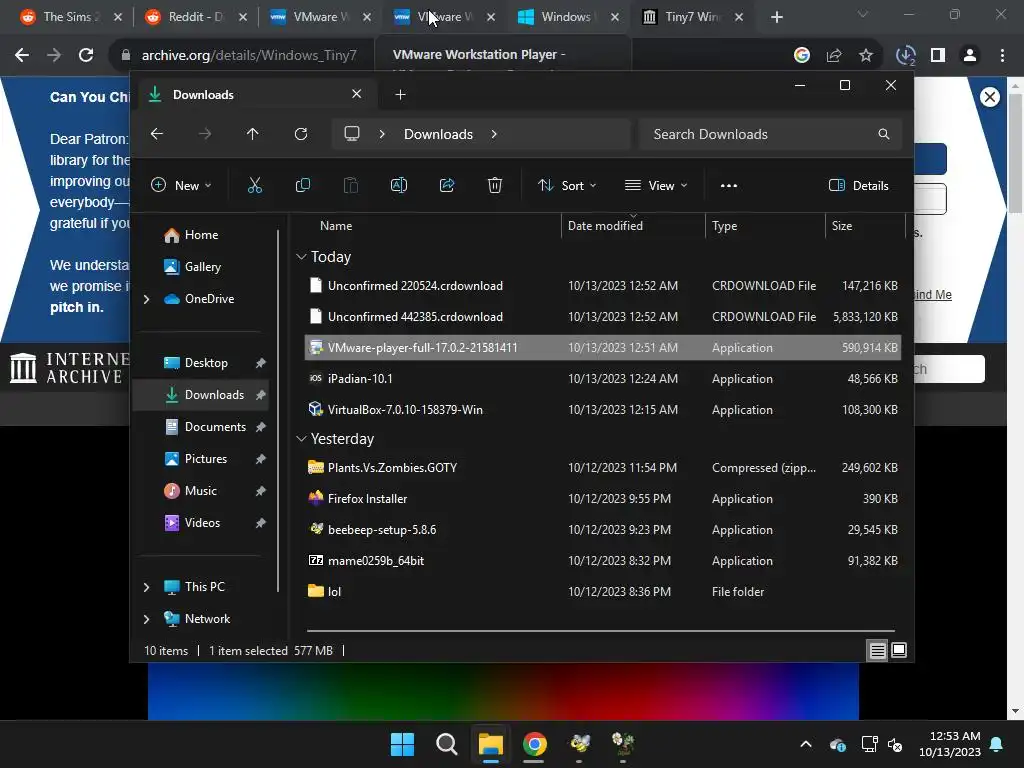
Task: Open Pictures in the navigation pane
Action: pos(205,459)
